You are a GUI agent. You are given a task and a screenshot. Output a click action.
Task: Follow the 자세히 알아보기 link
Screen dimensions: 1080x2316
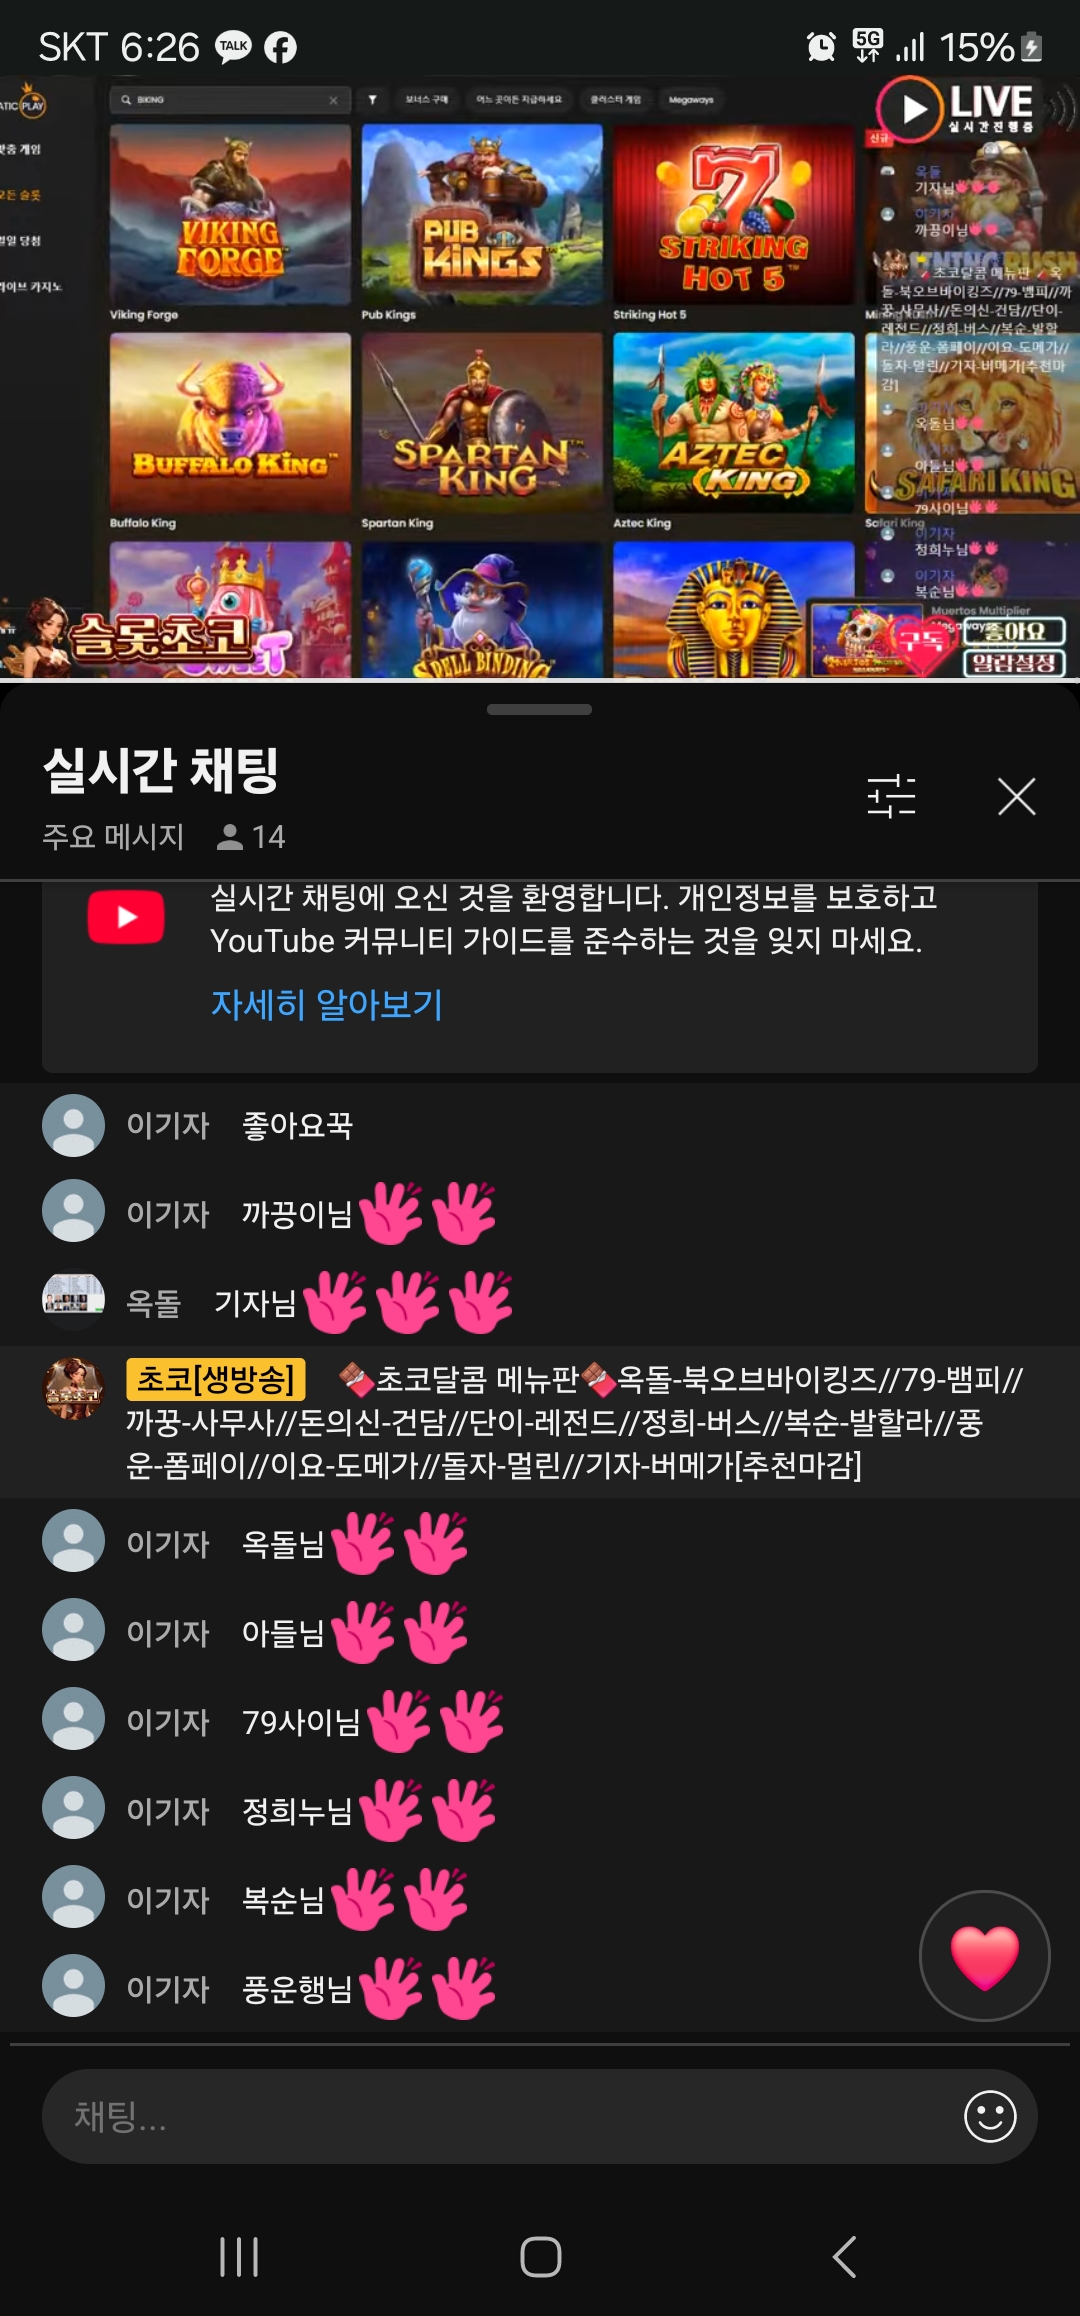click(326, 1004)
